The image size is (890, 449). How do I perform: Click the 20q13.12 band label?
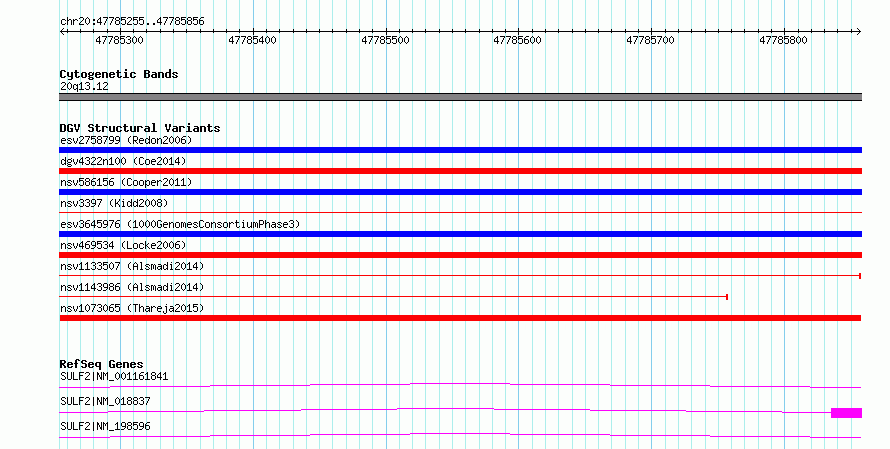[84, 86]
